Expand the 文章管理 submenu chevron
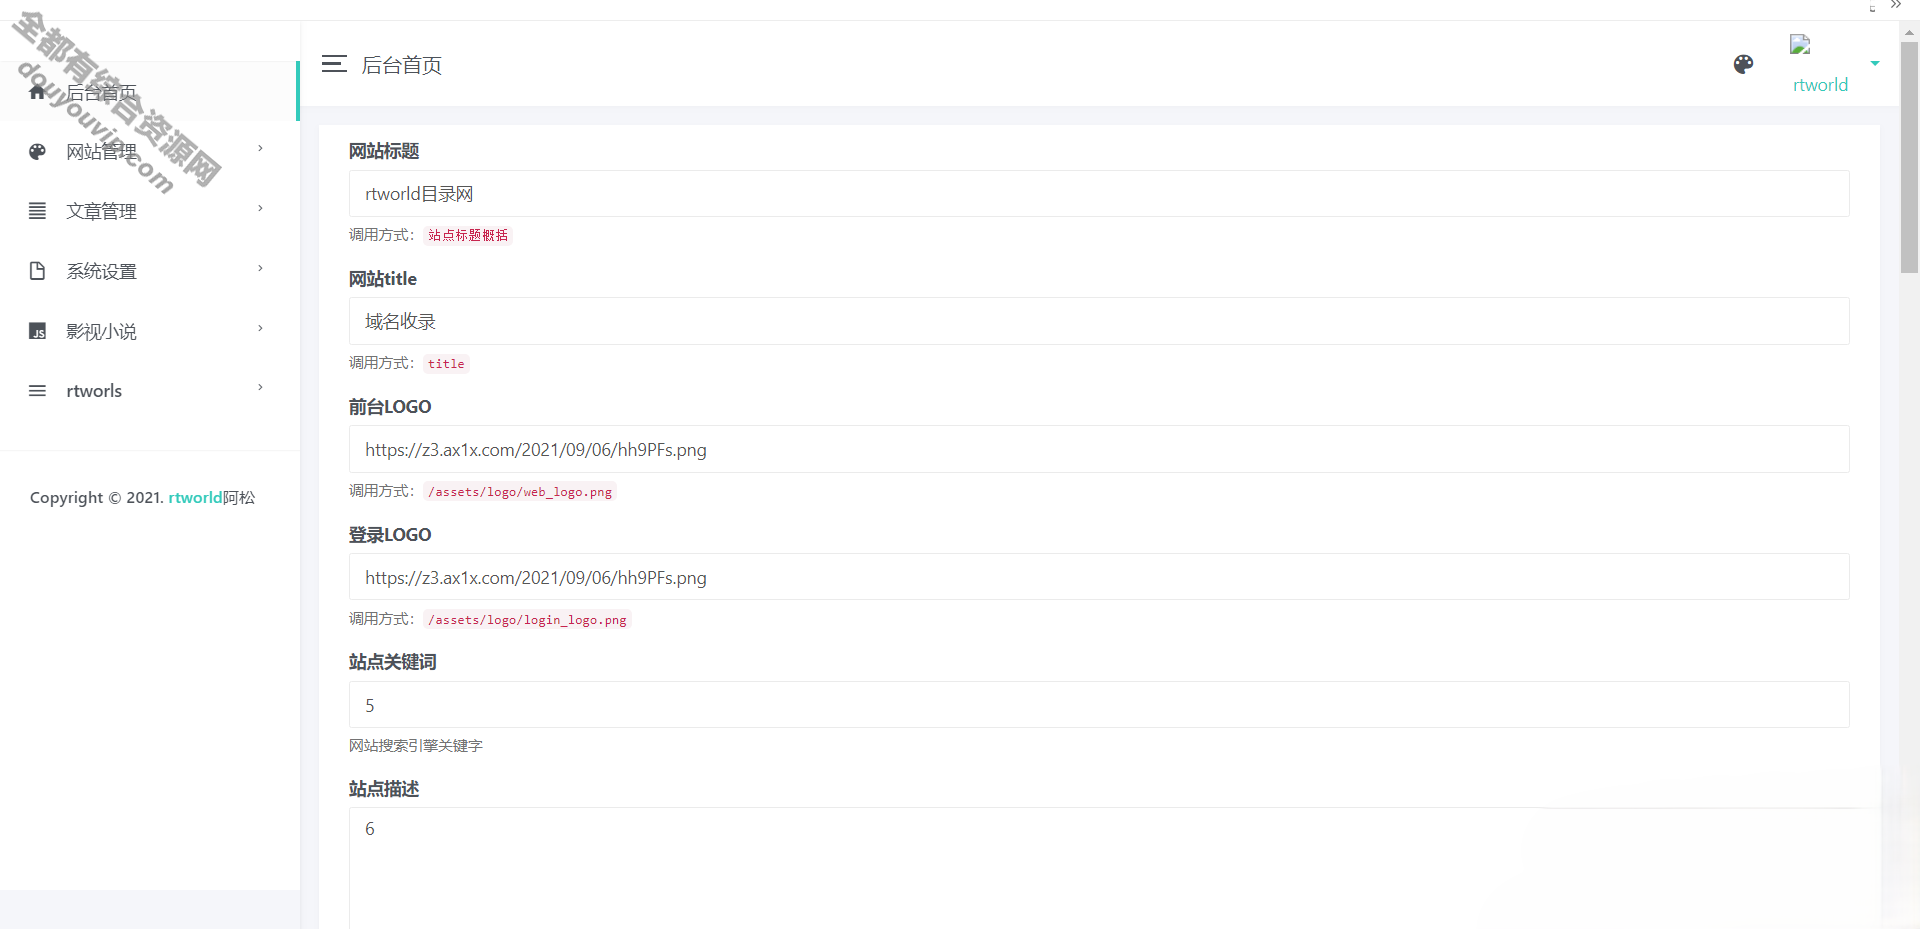Viewport: 1920px width, 929px height. (x=260, y=209)
